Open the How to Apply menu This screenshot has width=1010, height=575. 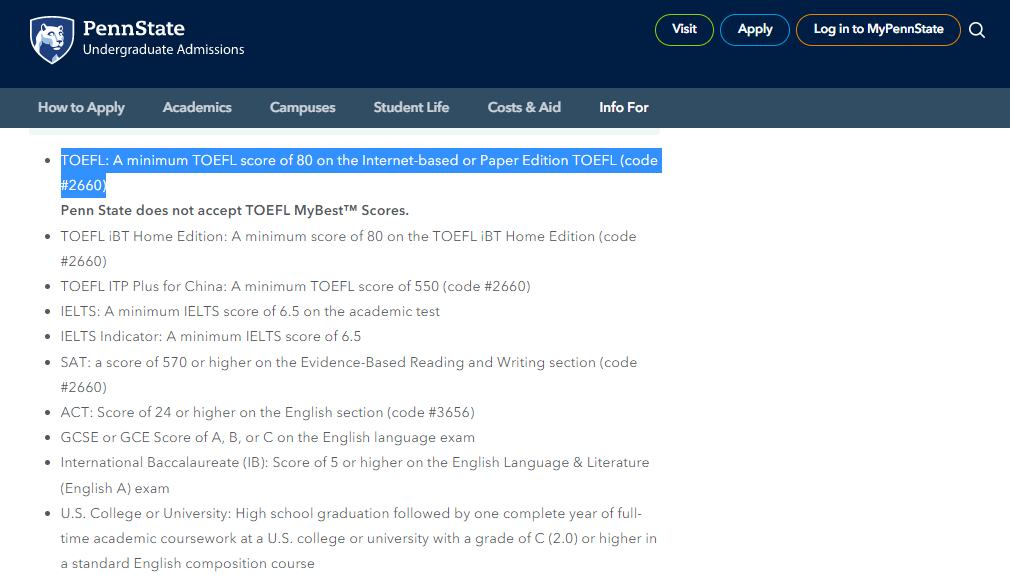tap(81, 108)
